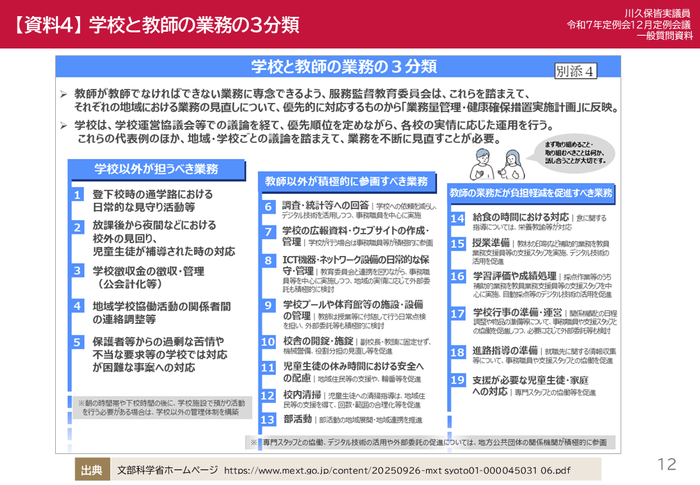The width and height of the screenshot is (700, 485).
Task: Click the 学校と教師の業務の3分類 blue title banner
Action: click(x=343, y=67)
